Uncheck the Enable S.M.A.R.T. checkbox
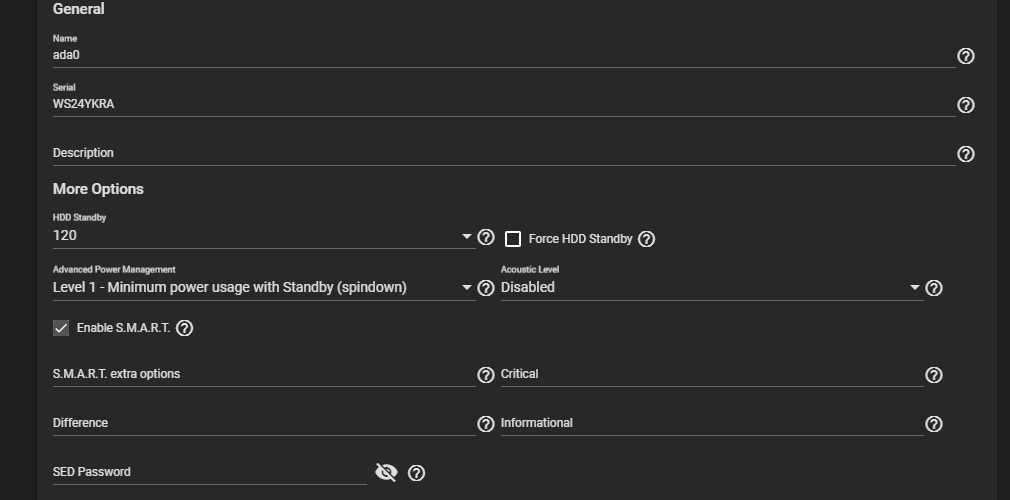 click(x=61, y=328)
